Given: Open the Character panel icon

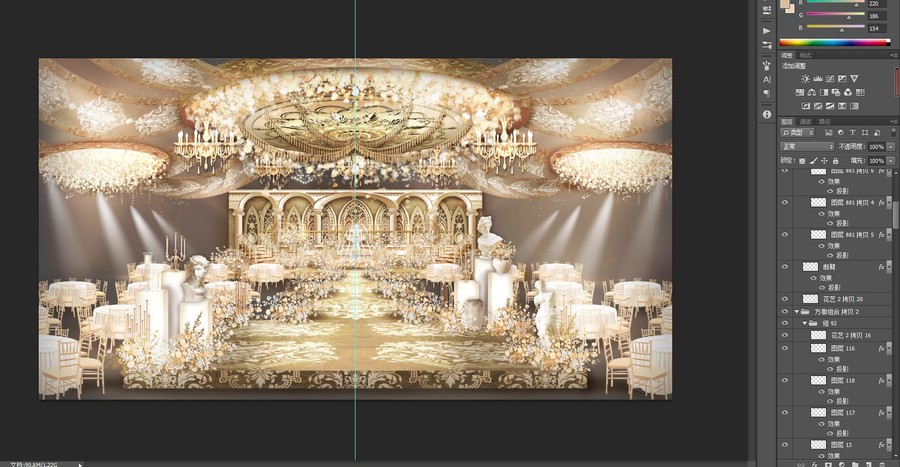Looking at the screenshot, I should tap(767, 80).
